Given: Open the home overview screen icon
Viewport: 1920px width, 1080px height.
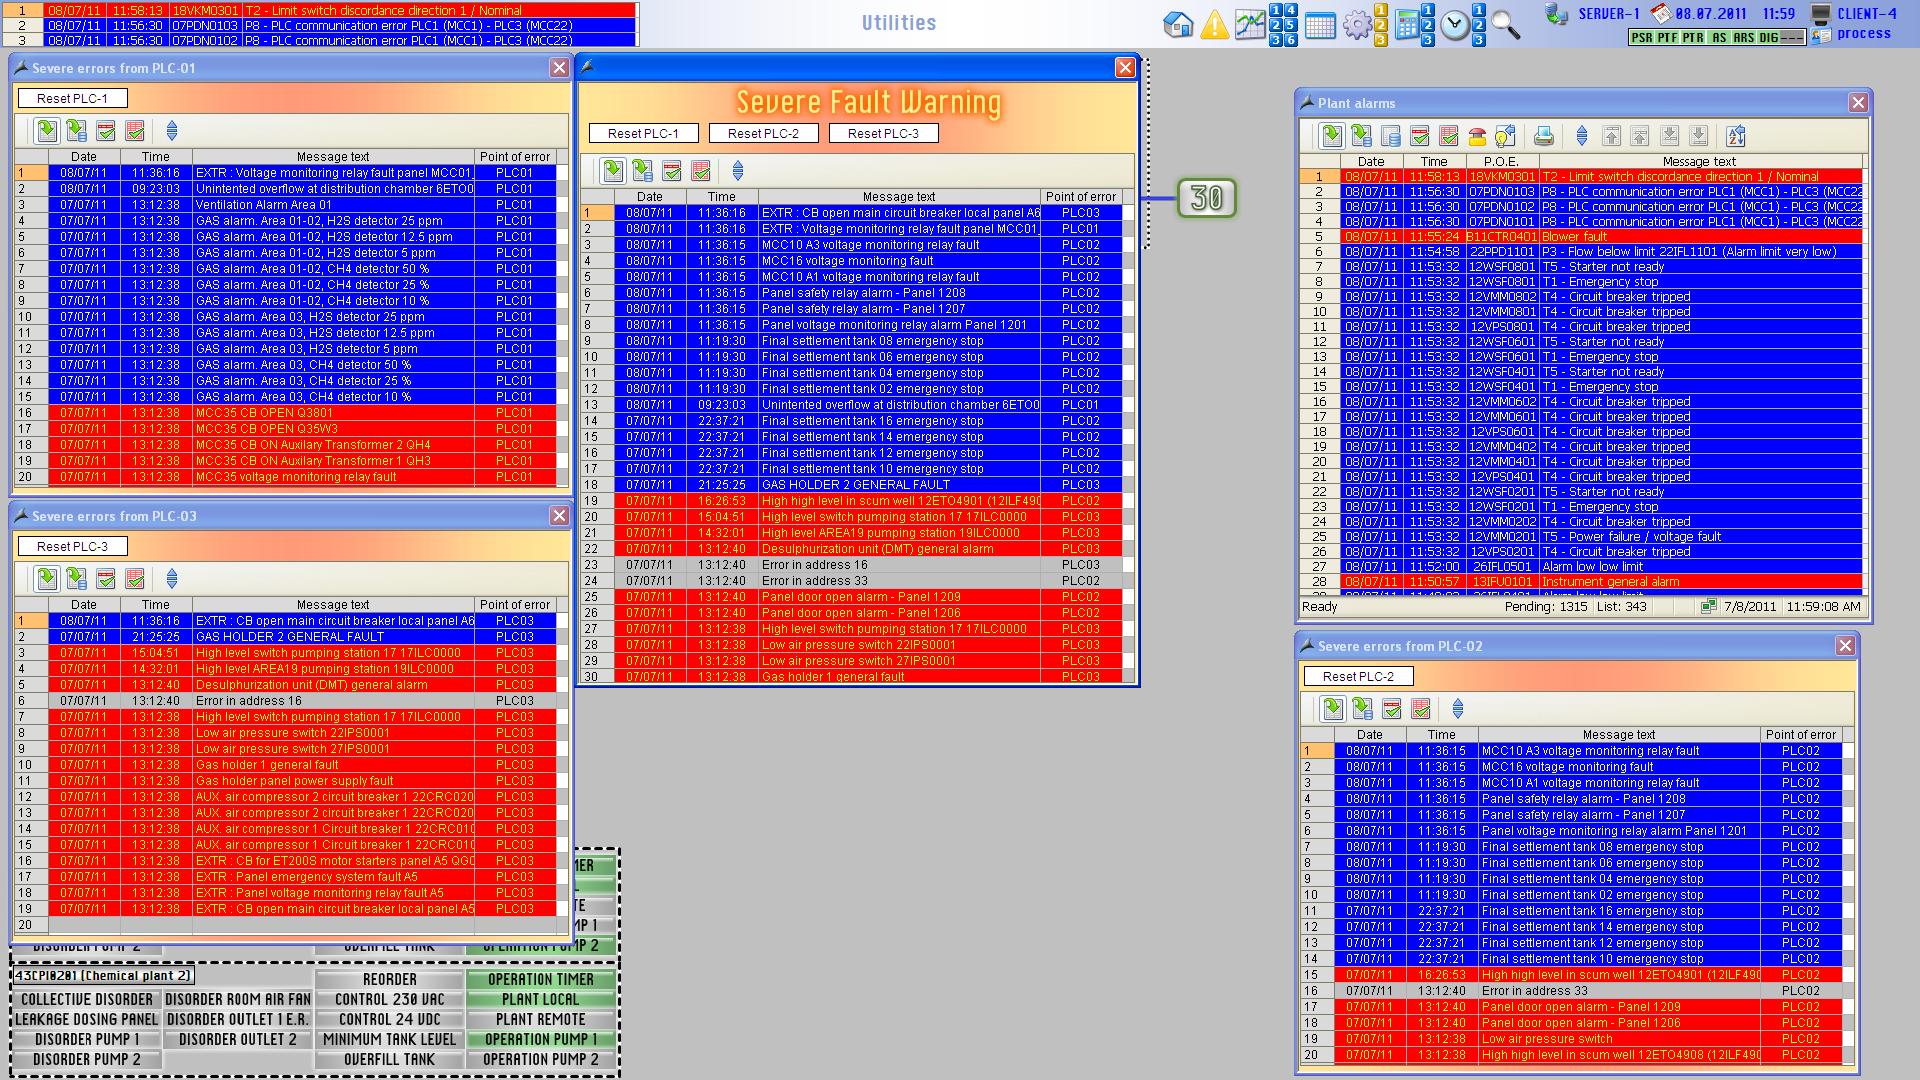Looking at the screenshot, I should pos(1179,24).
